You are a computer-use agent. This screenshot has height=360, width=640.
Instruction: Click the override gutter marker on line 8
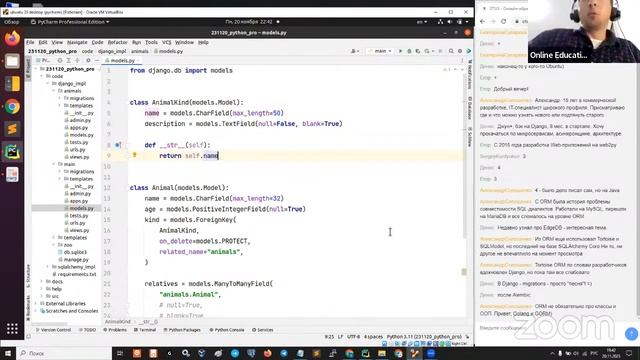click(x=118, y=145)
